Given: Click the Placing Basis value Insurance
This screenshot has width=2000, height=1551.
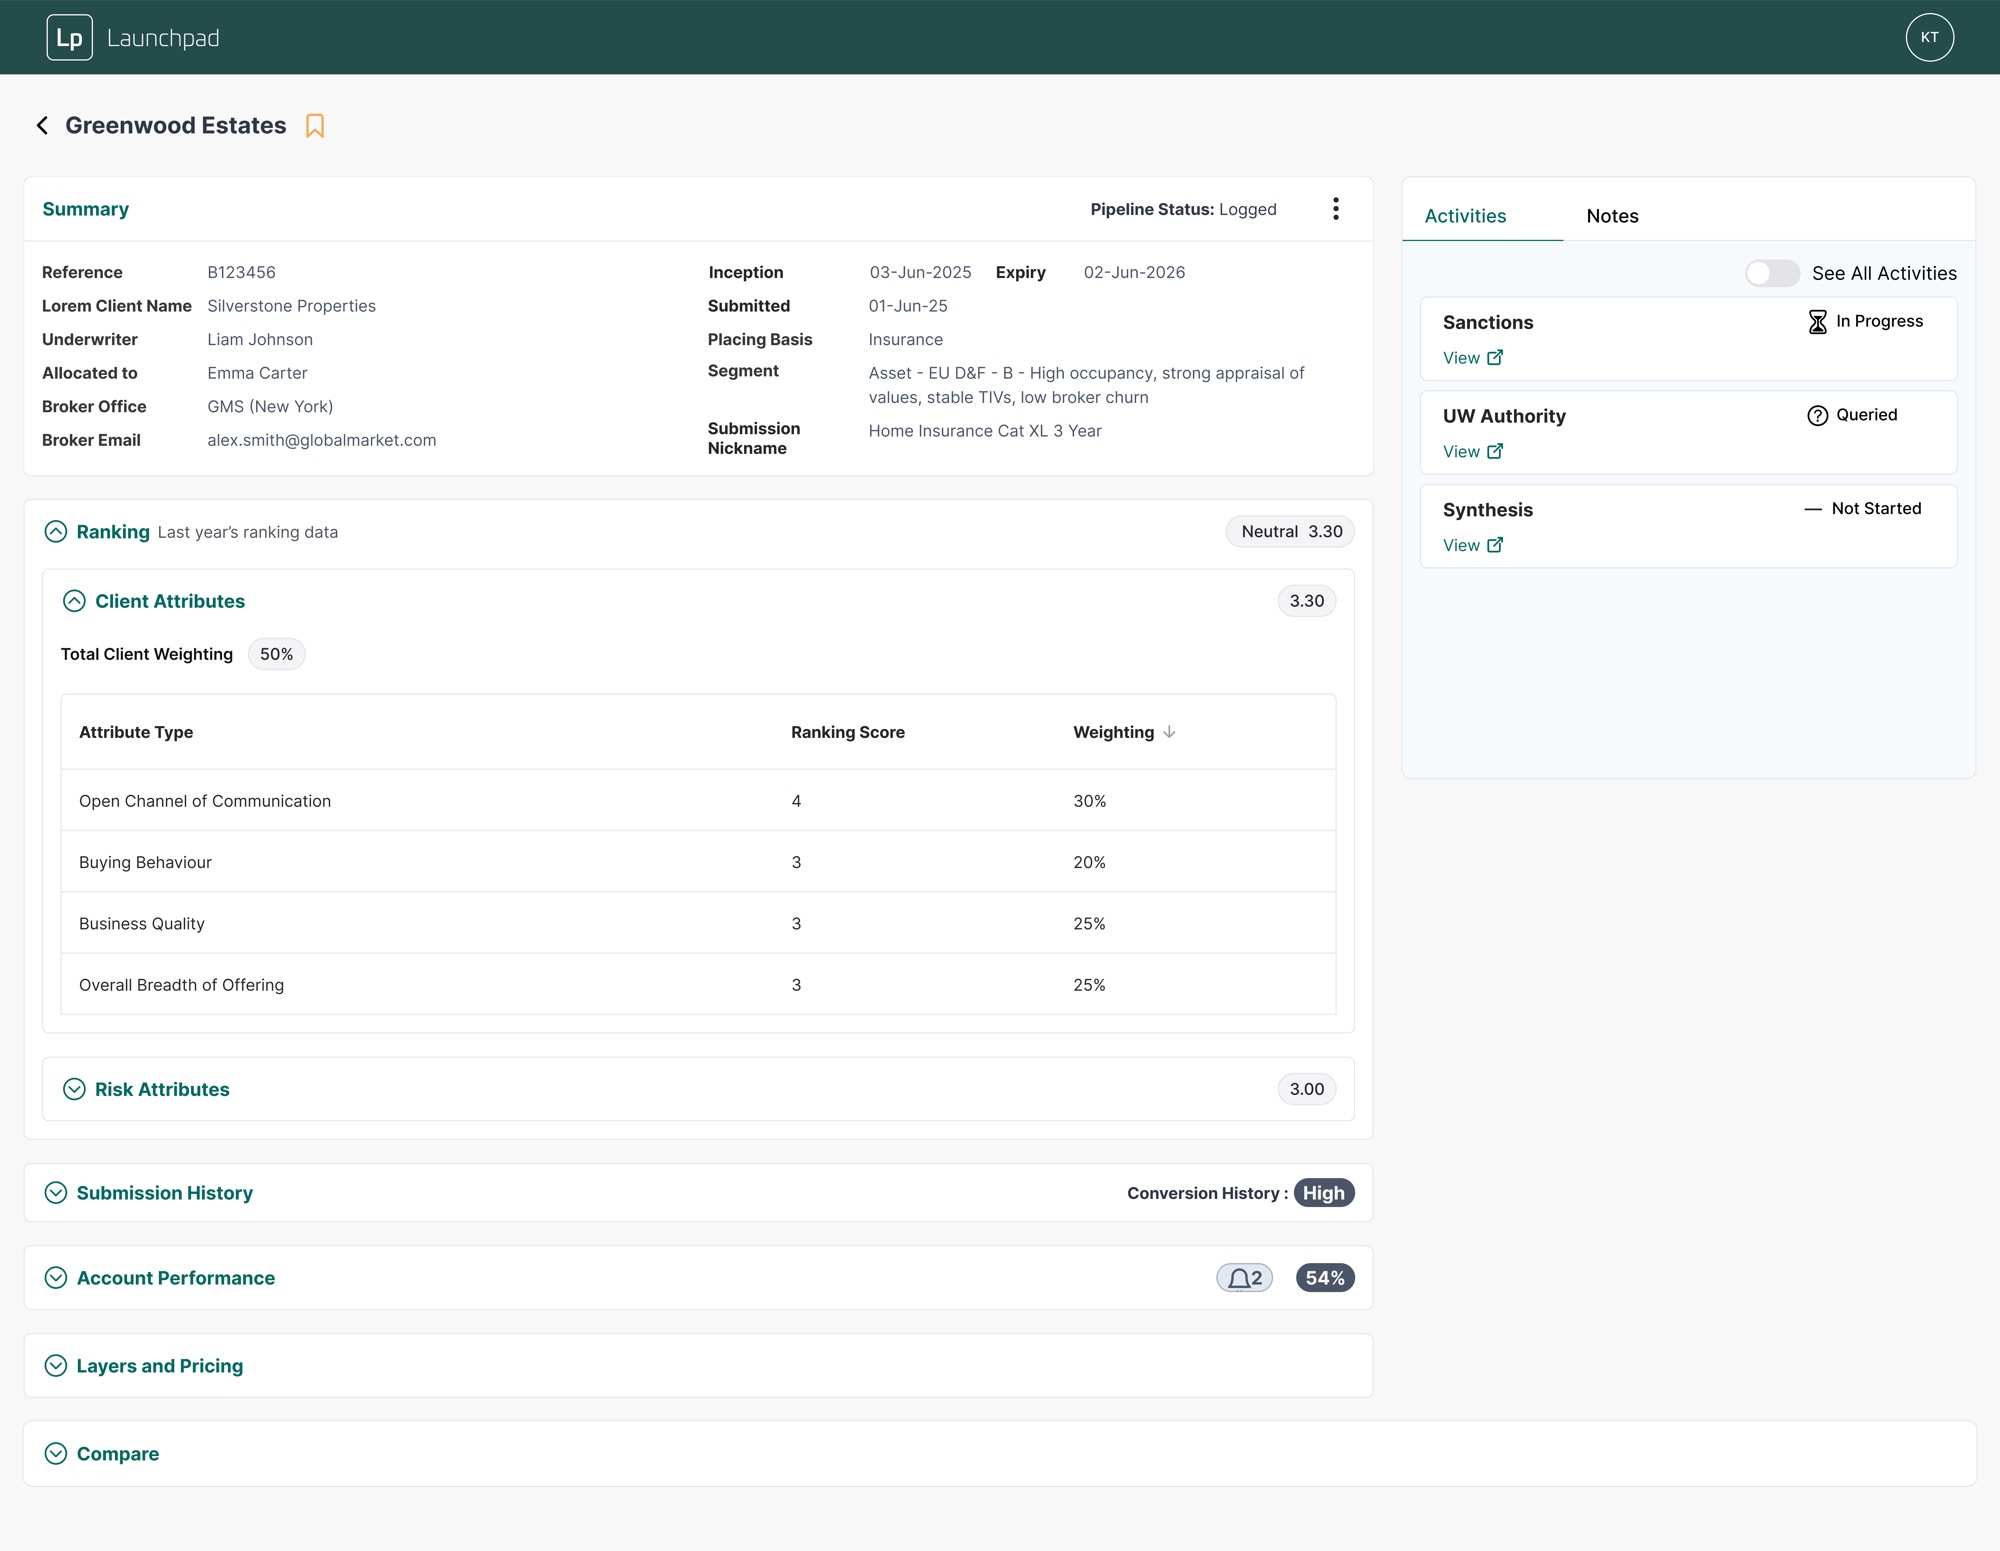Looking at the screenshot, I should [x=905, y=340].
